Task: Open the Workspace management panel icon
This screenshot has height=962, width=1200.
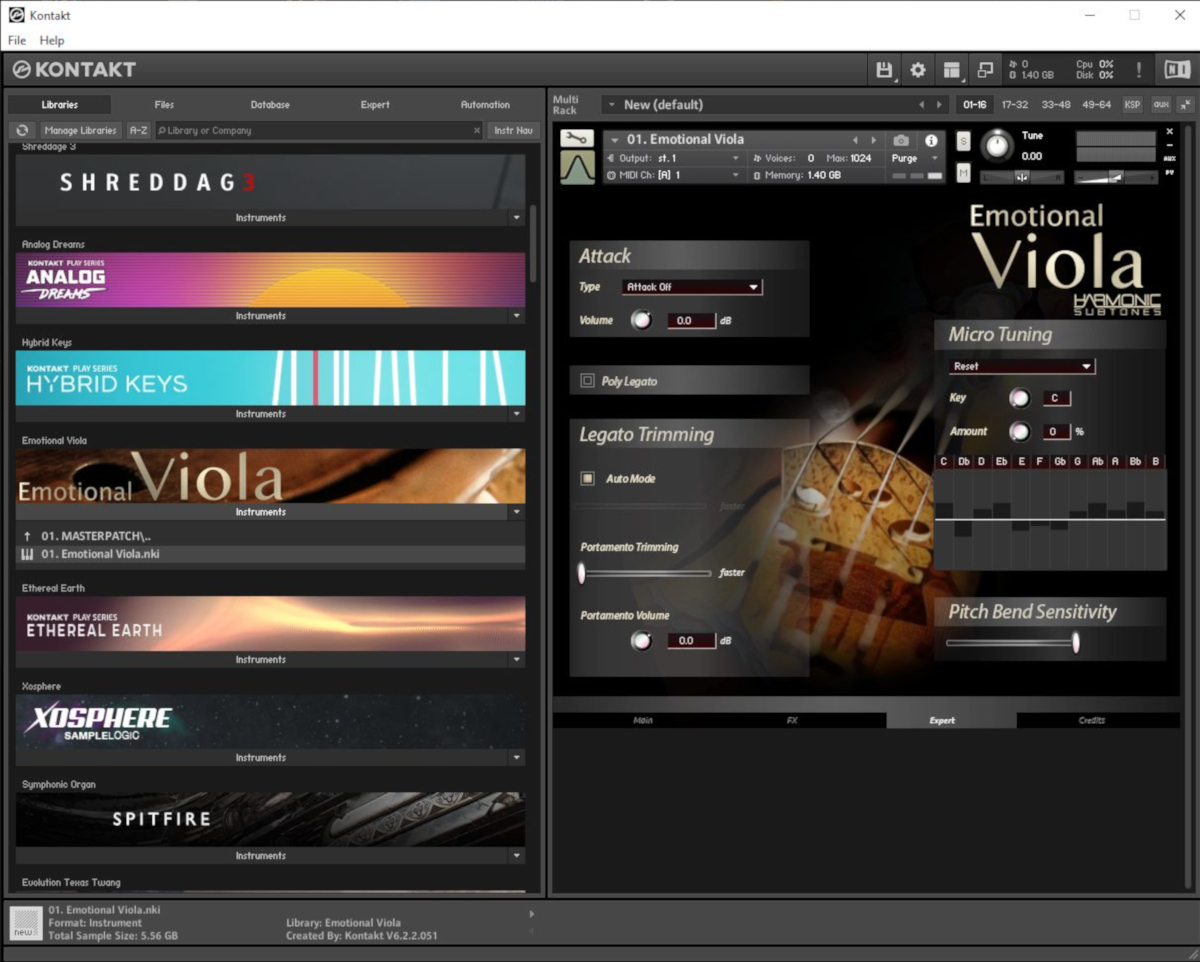Action: tap(952, 70)
